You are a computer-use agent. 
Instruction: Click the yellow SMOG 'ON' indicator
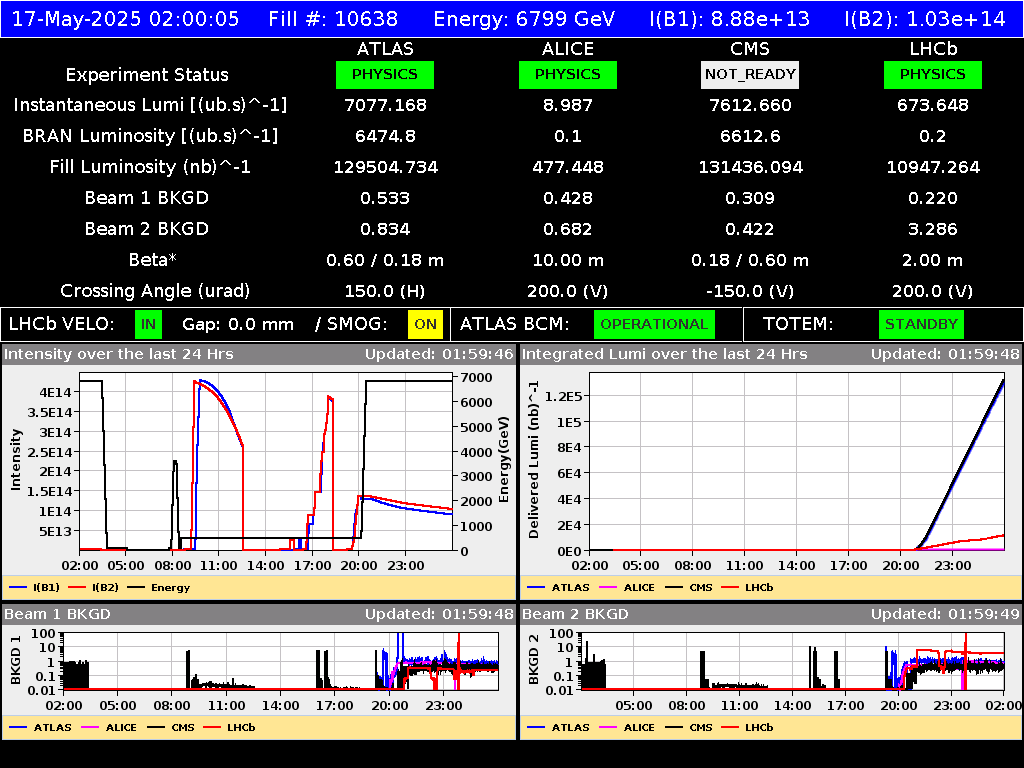pos(425,325)
